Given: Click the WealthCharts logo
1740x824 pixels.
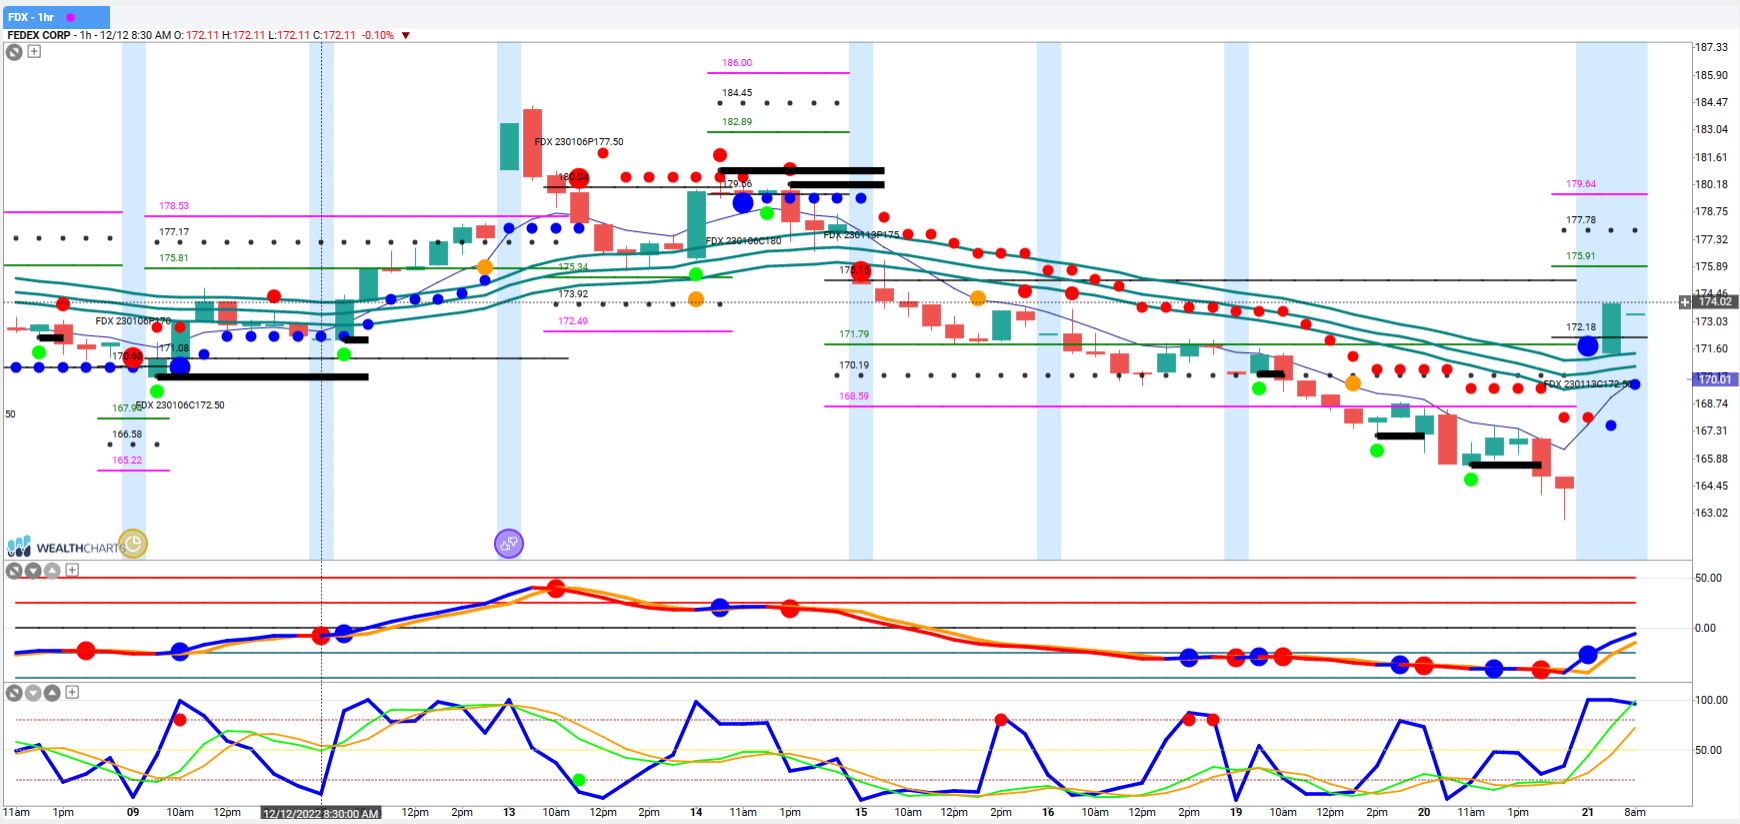Looking at the screenshot, I should click(65, 547).
